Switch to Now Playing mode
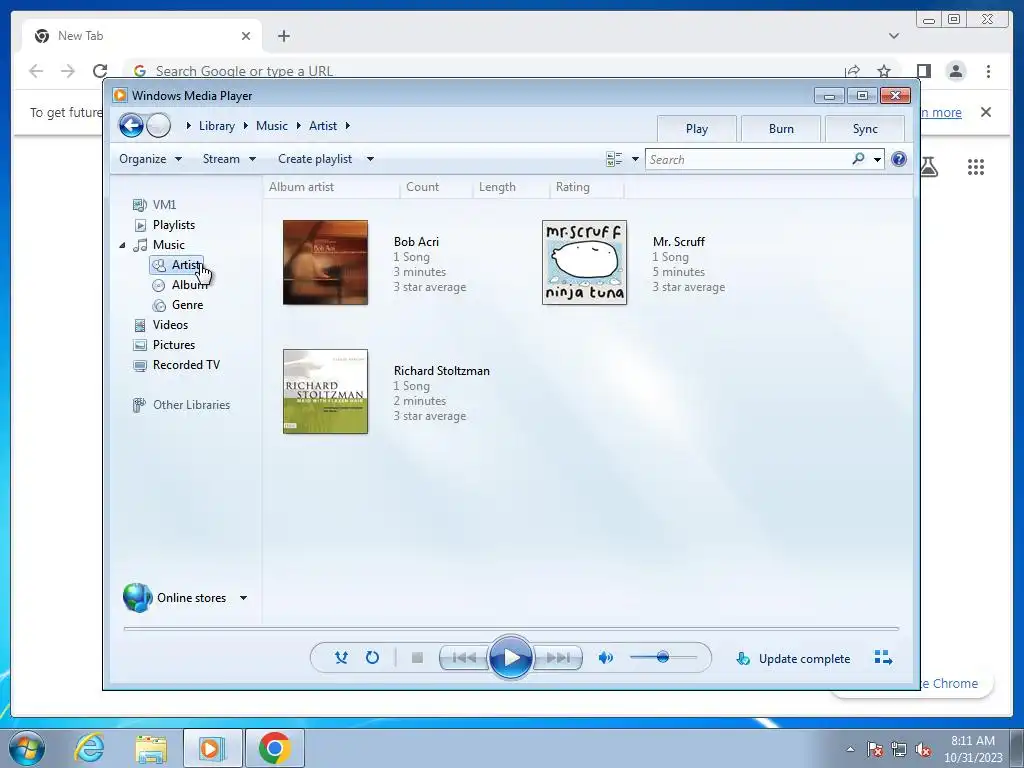 883,658
